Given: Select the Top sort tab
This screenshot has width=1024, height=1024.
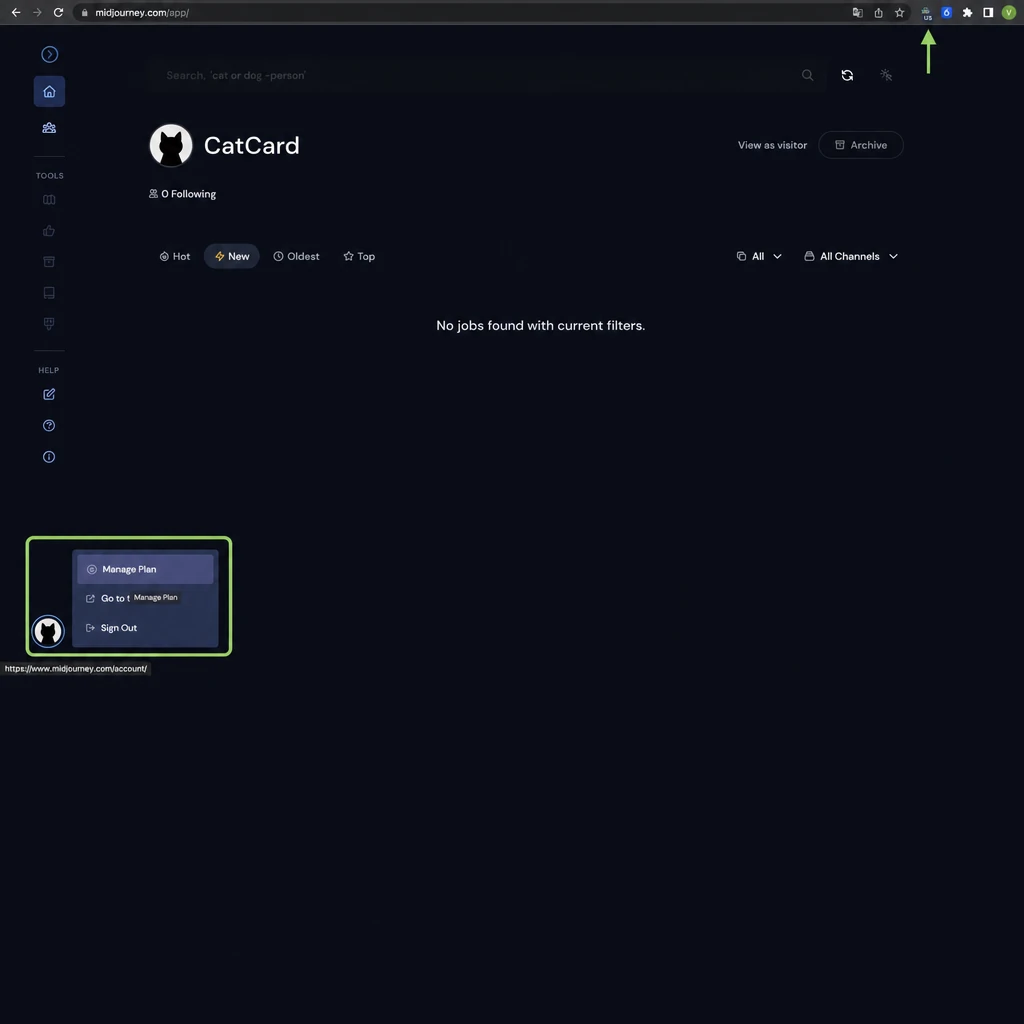Looking at the screenshot, I should click(x=359, y=257).
